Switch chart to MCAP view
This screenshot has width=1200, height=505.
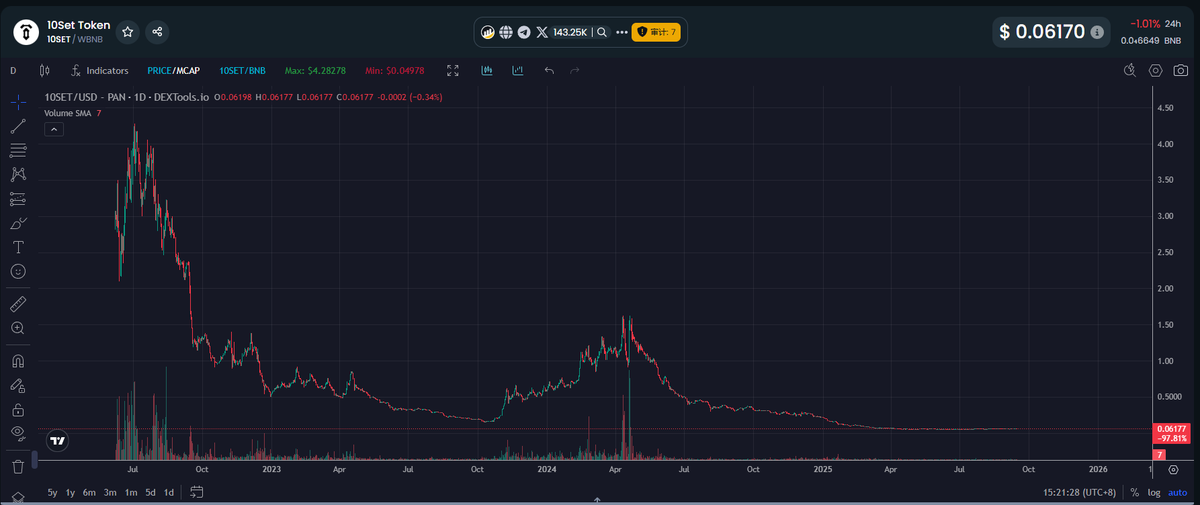pos(189,71)
